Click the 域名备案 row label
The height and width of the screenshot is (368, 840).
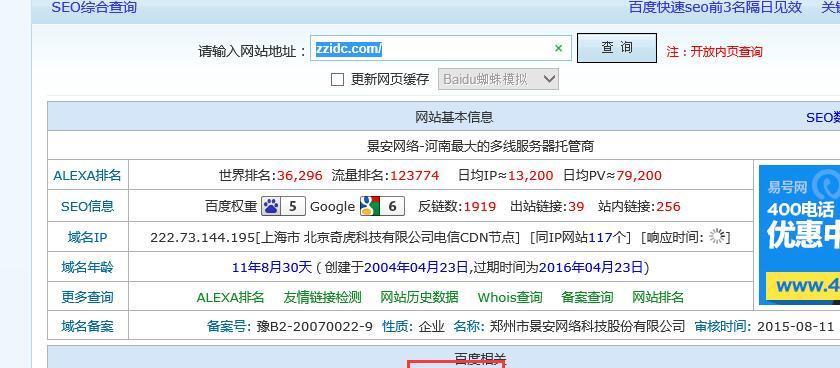pyautogui.click(x=88, y=326)
